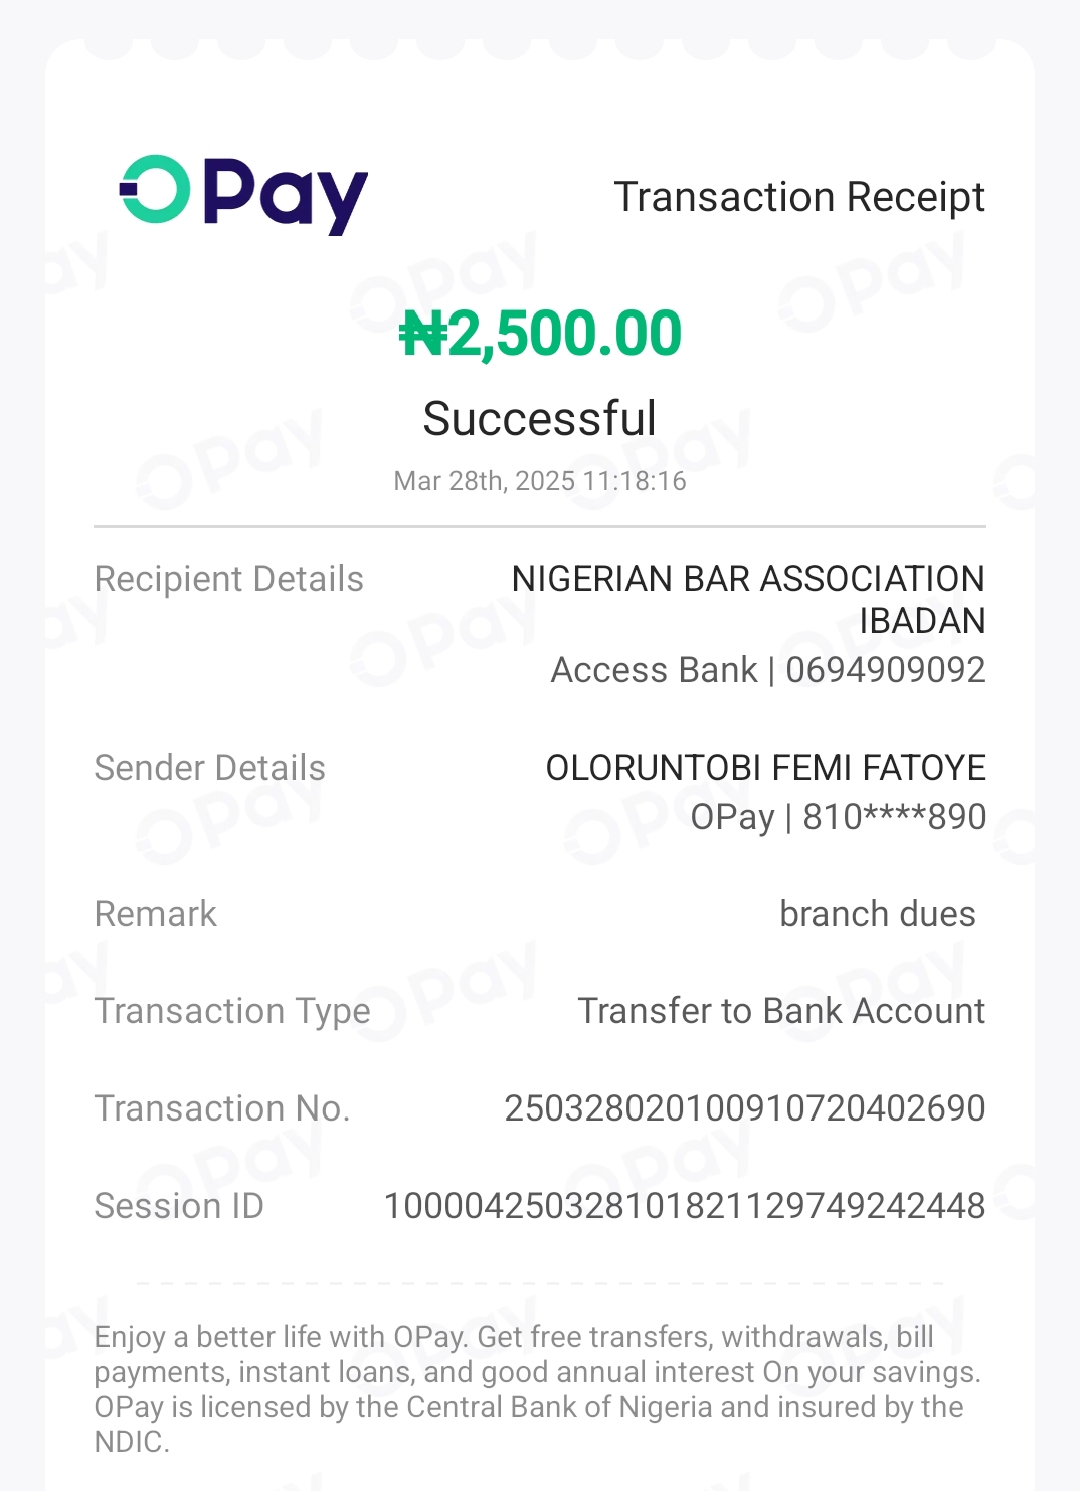Select the Transaction Receipt title
1080x1491 pixels.
(x=799, y=197)
